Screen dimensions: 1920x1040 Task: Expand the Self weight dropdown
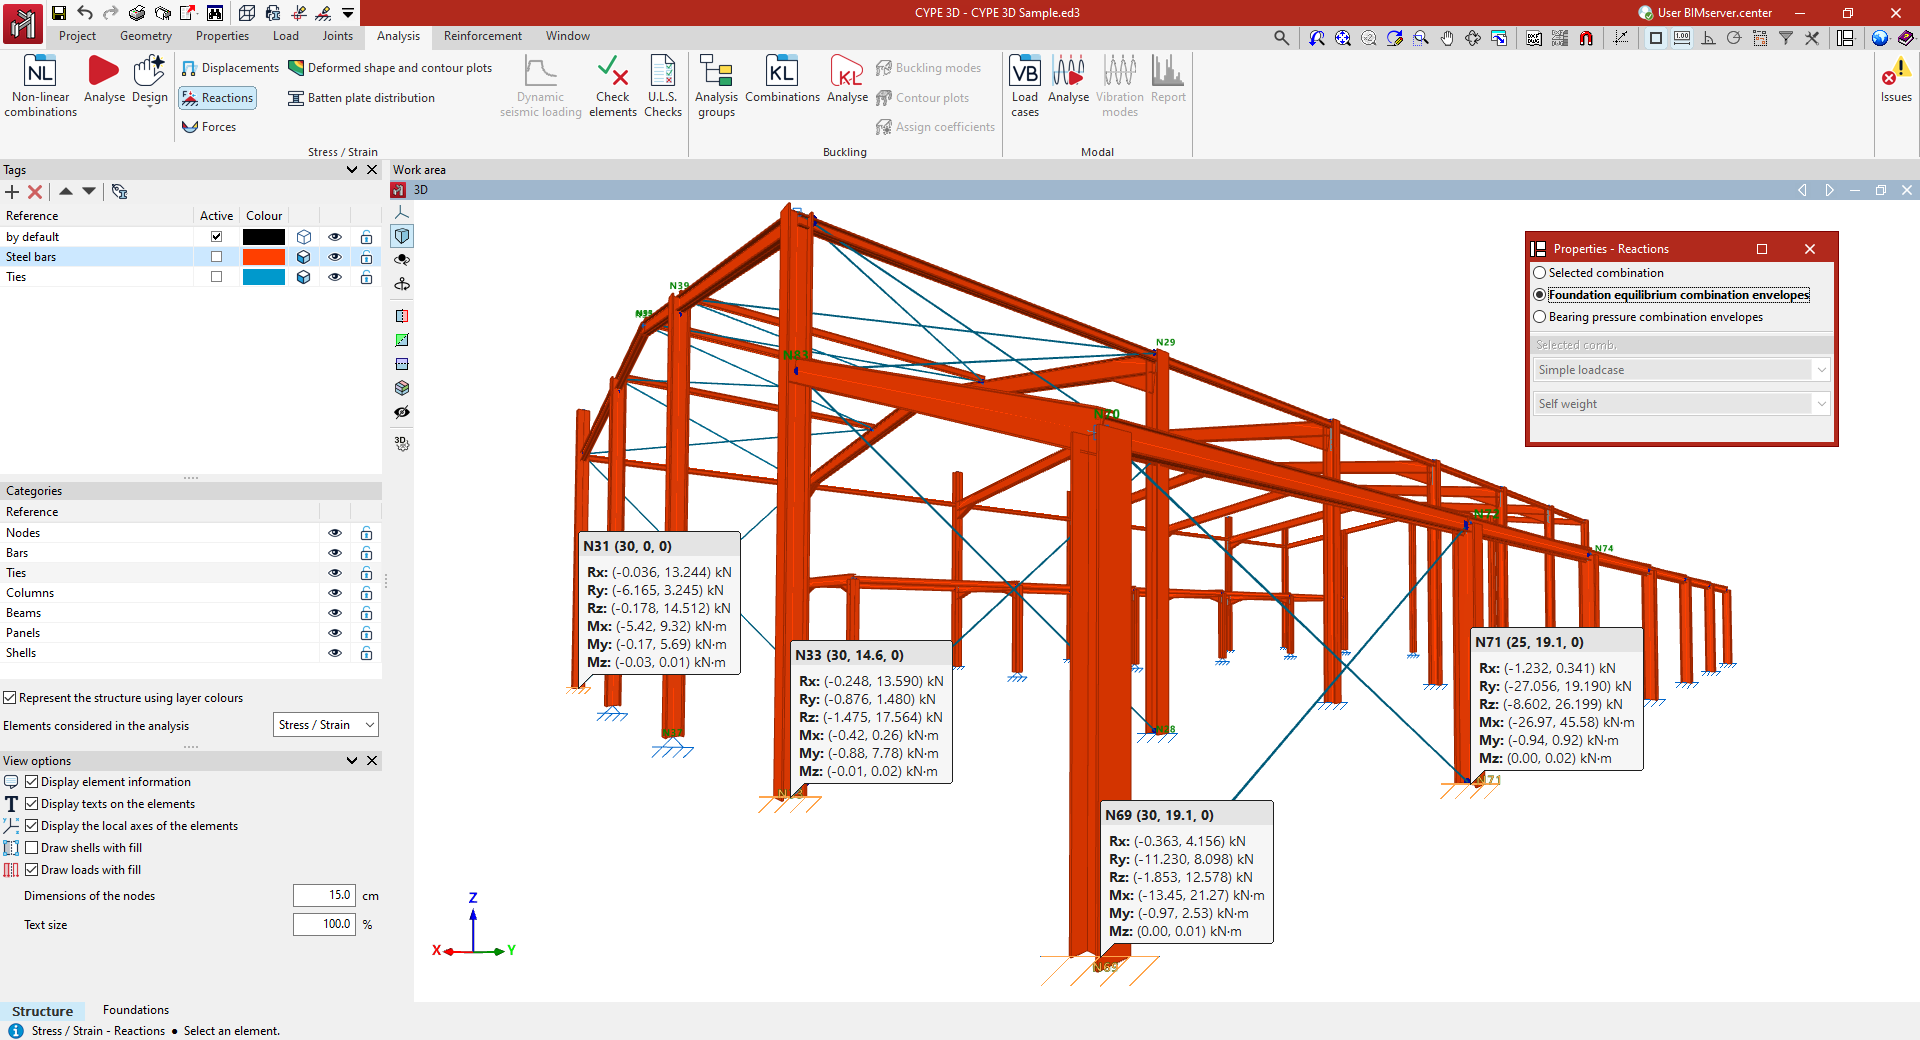pyautogui.click(x=1821, y=404)
